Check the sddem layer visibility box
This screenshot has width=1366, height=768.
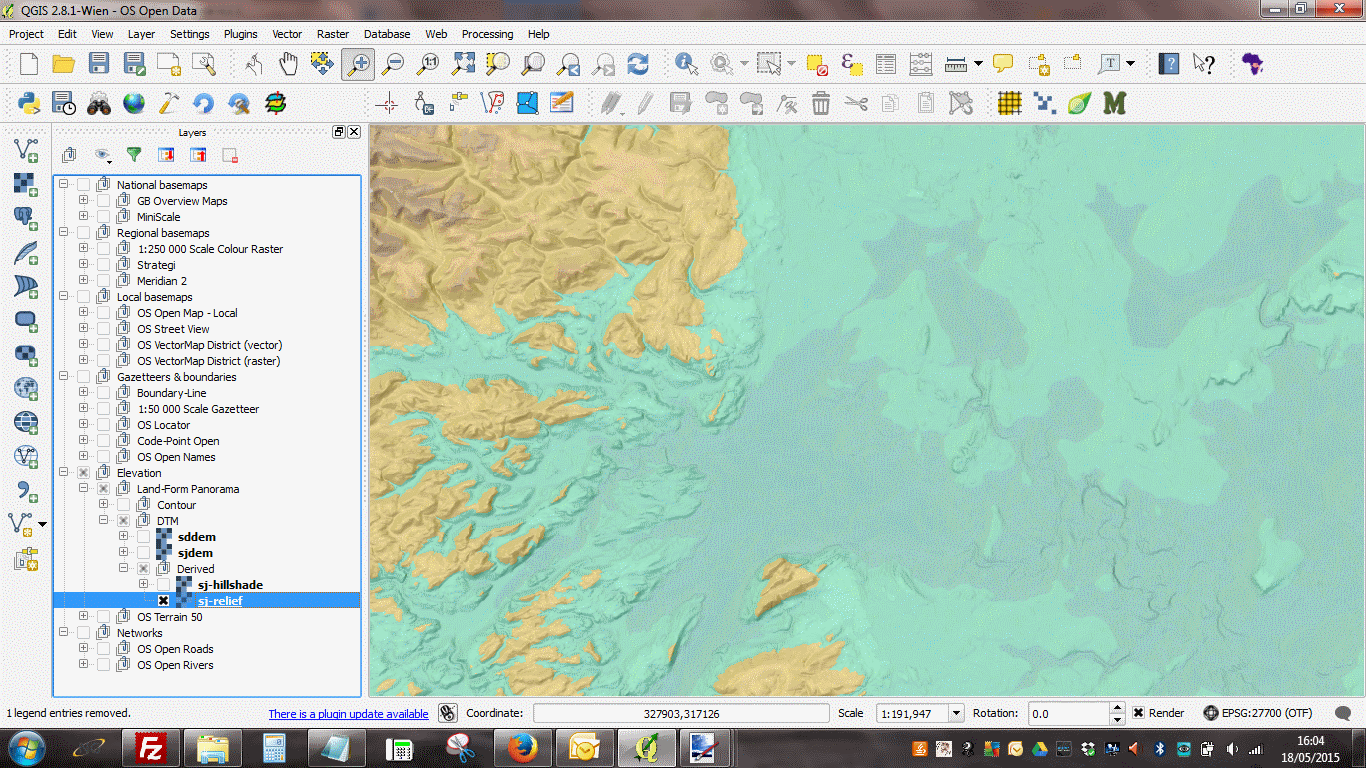coord(143,537)
